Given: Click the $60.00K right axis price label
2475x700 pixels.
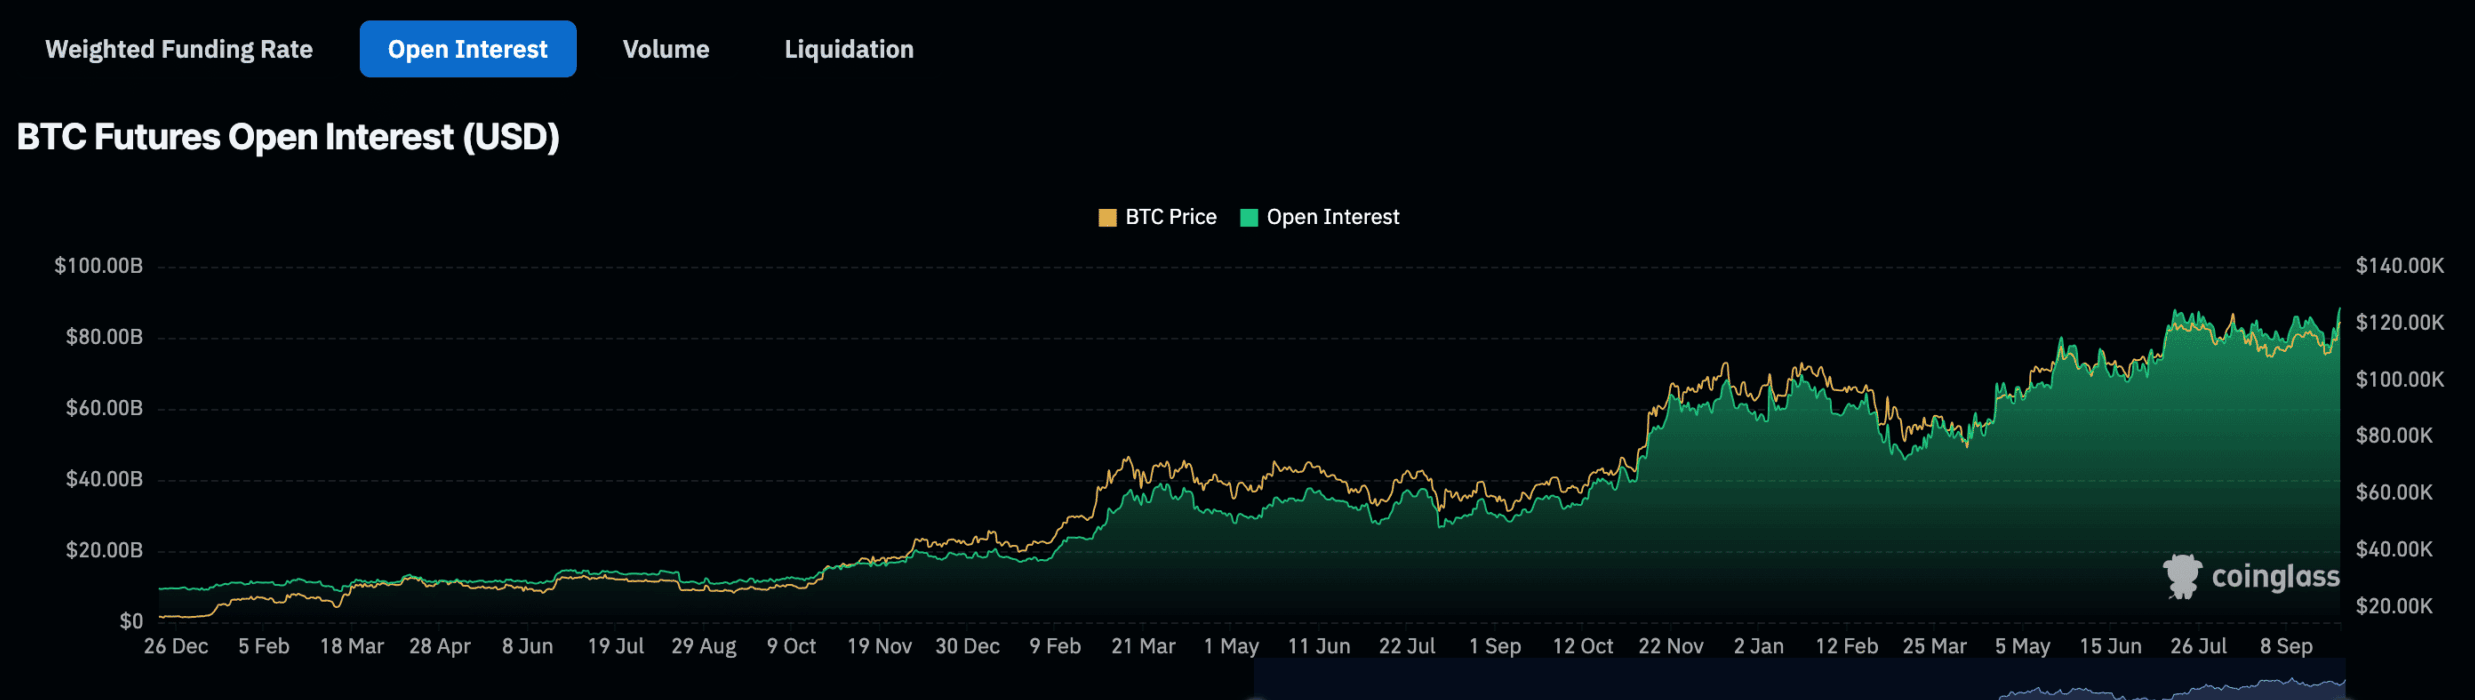Looking at the screenshot, I should [2393, 492].
